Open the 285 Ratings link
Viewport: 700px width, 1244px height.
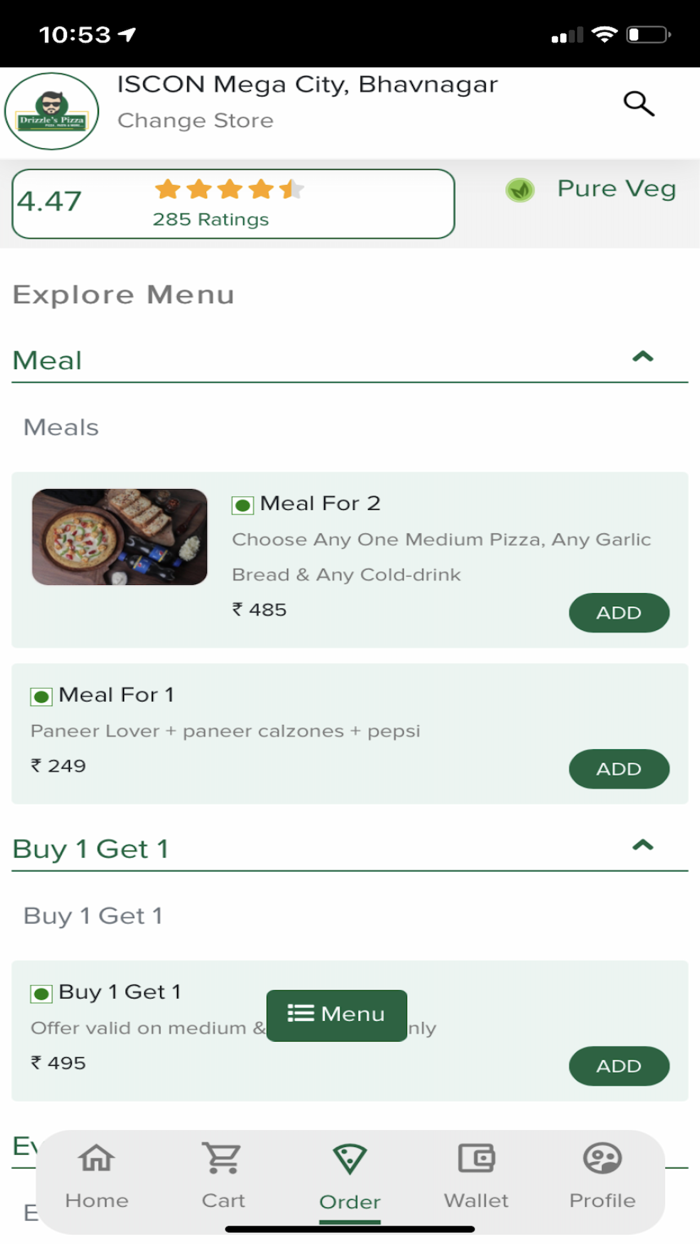(210, 220)
